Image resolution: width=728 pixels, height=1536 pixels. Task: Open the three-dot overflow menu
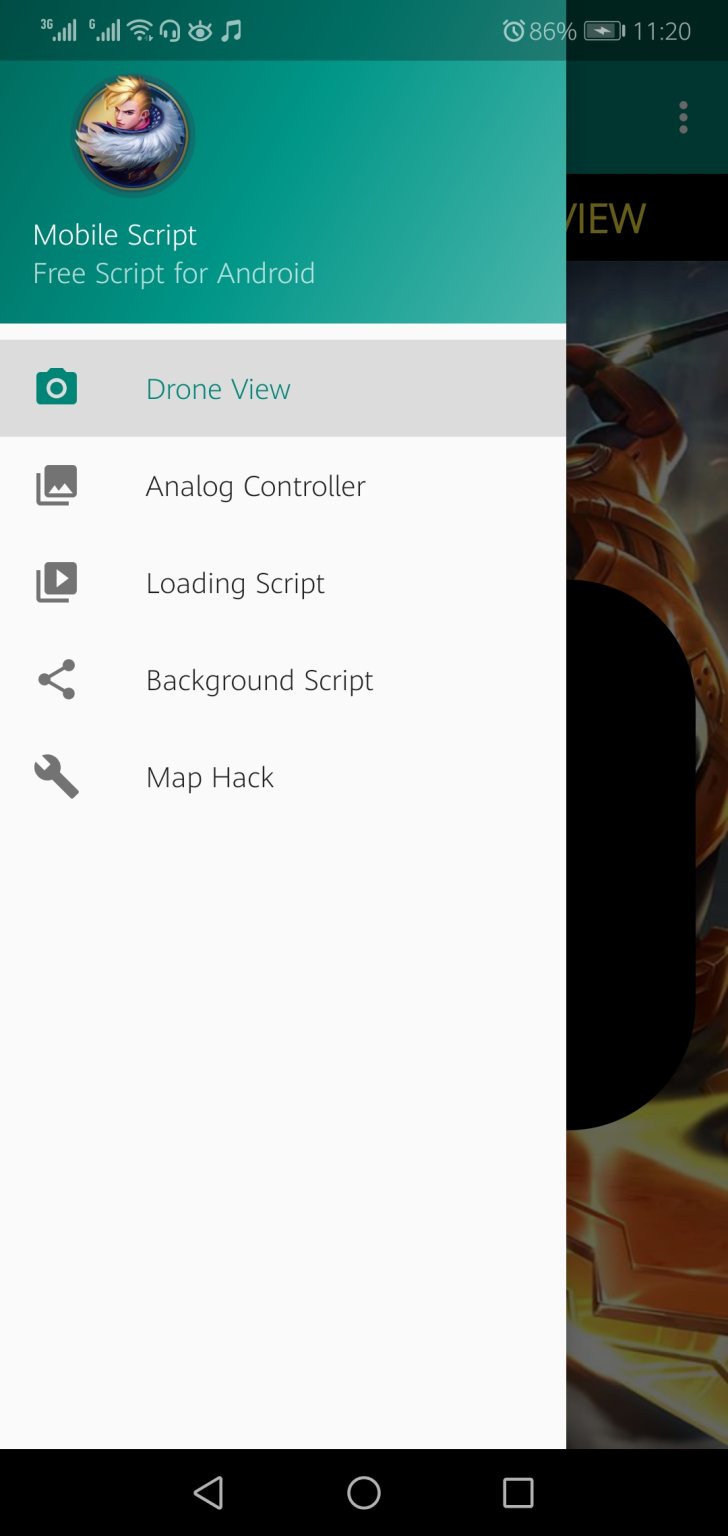[683, 117]
